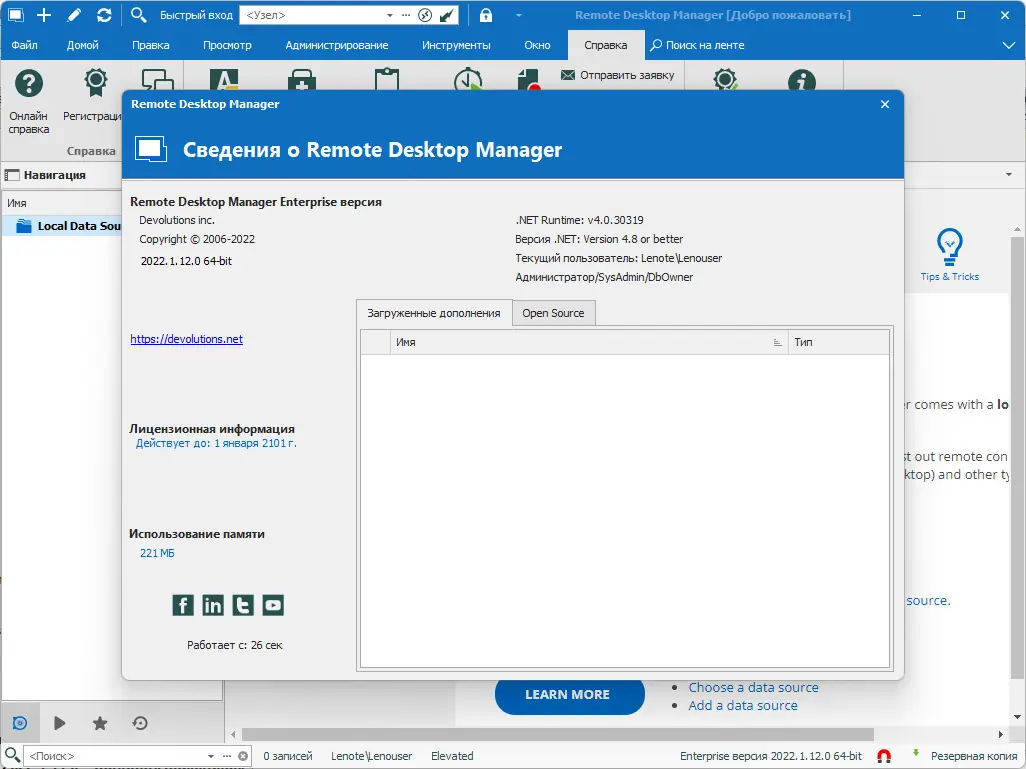The height and width of the screenshot is (769, 1026).
Task: Open the devolutions.net link
Action: pyautogui.click(x=186, y=339)
